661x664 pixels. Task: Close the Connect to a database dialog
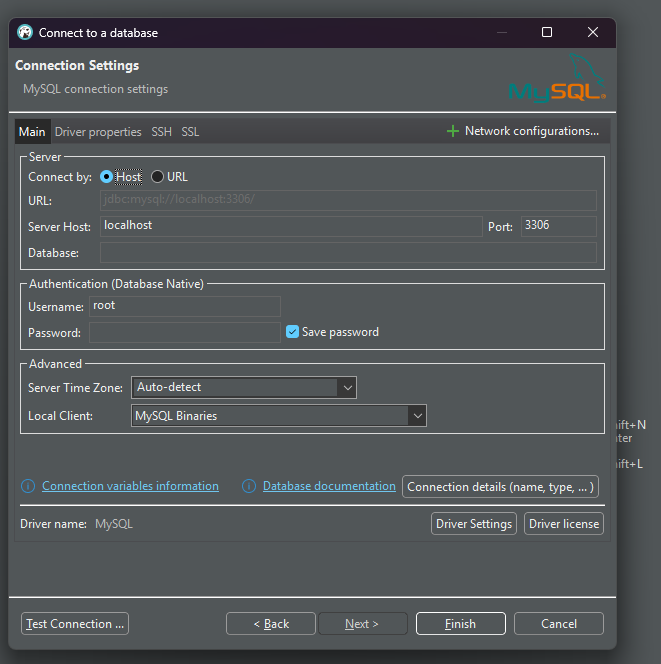[x=593, y=32]
